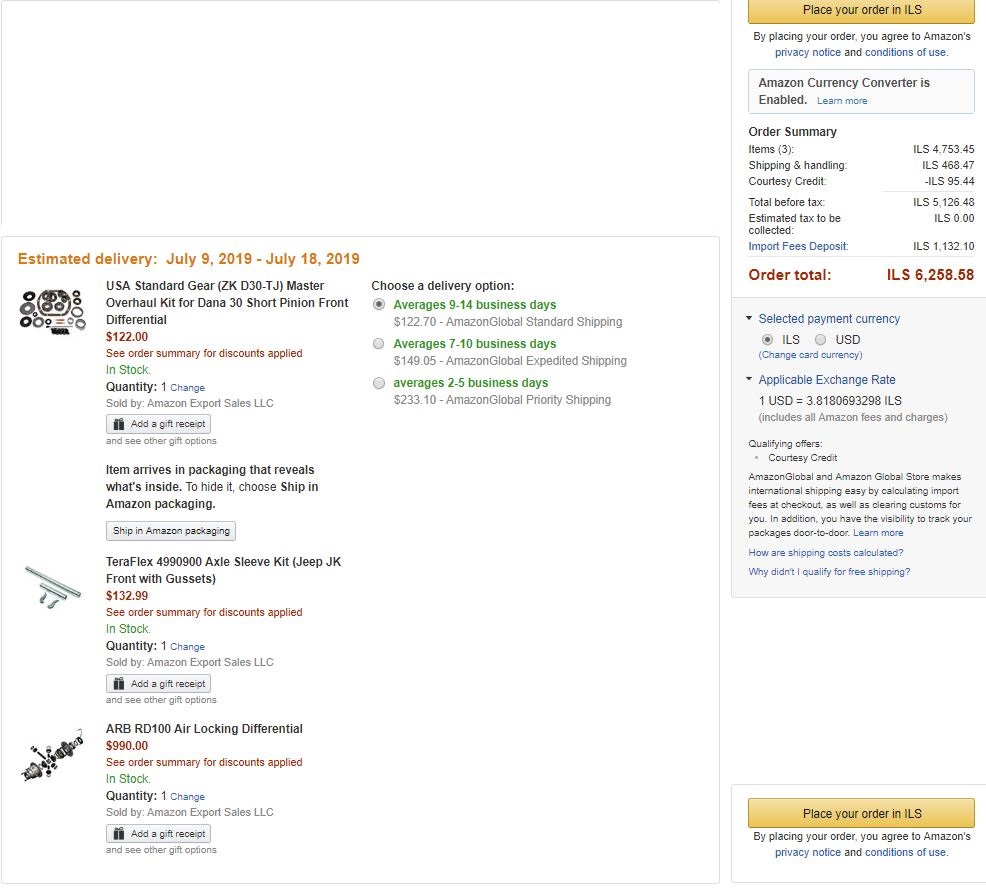Open Learn more about Amazon Currency Converter
The image size is (986, 889).
coord(842,101)
